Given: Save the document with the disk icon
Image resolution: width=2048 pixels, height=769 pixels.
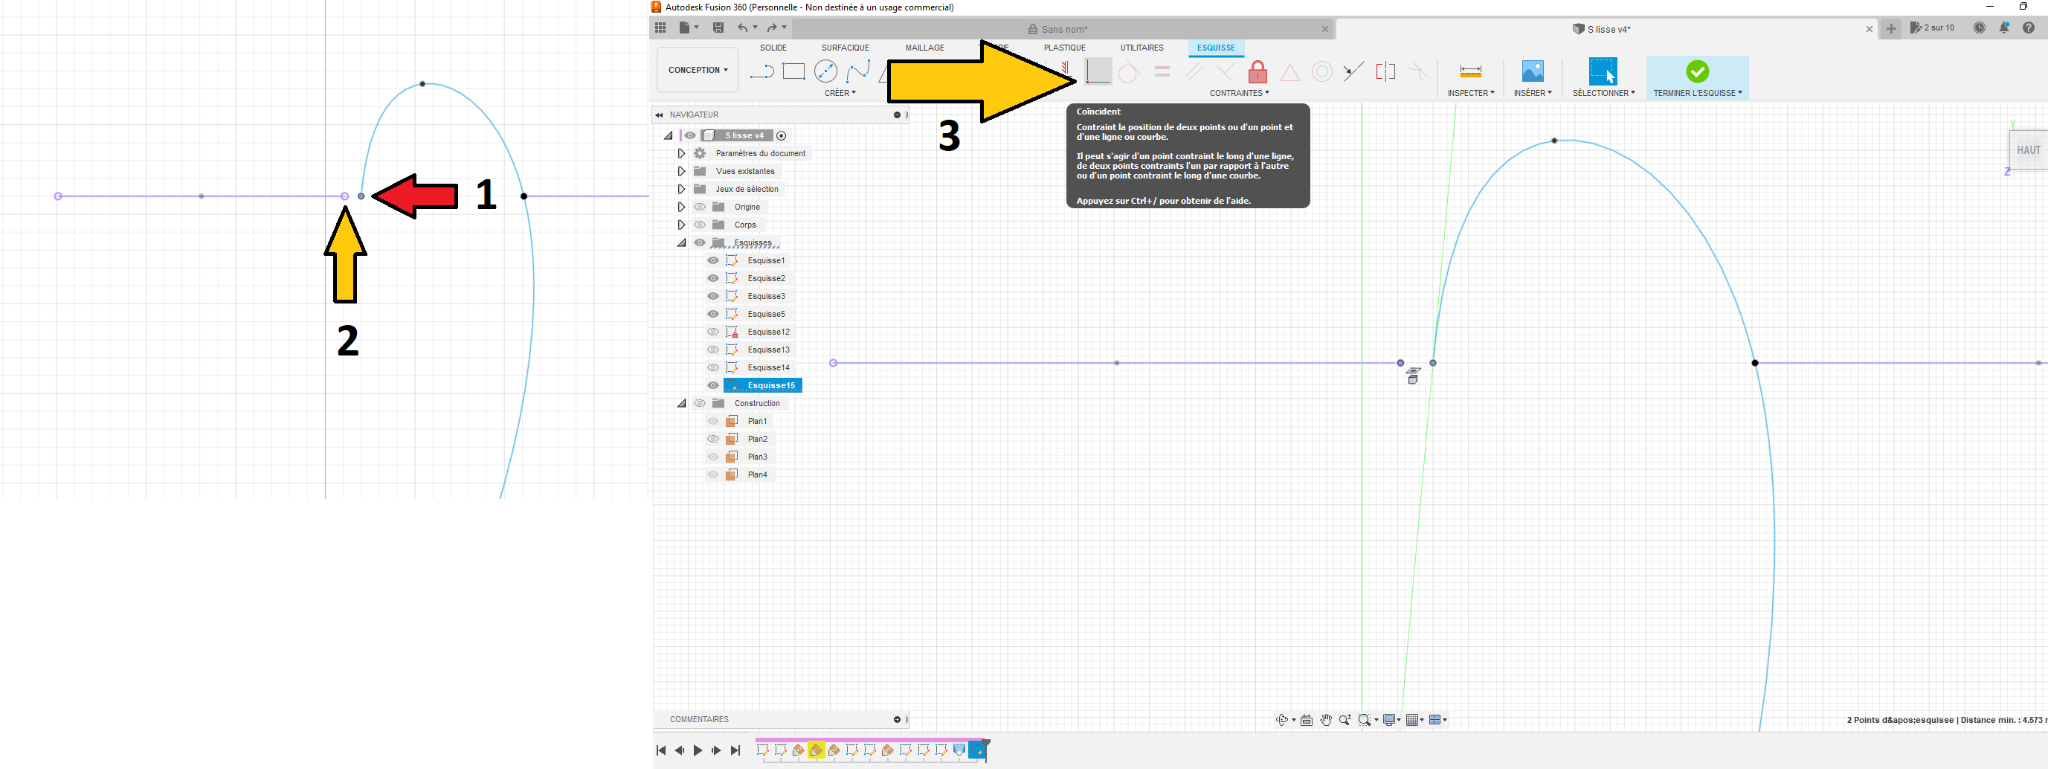Looking at the screenshot, I should click(718, 28).
